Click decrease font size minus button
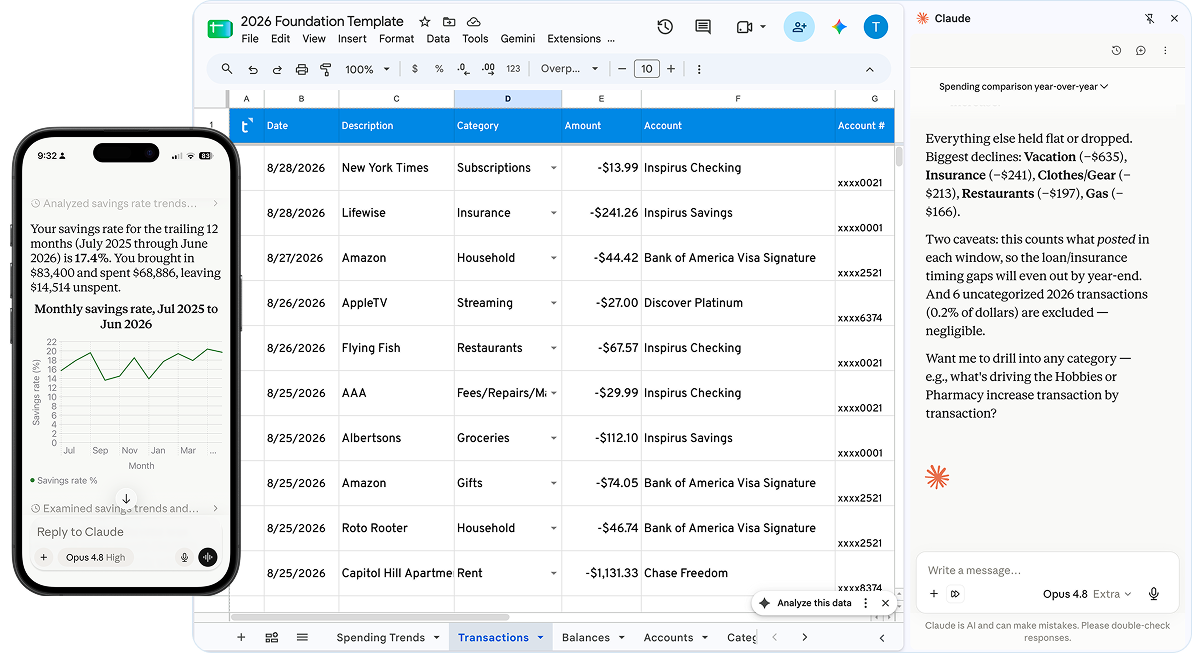Screen dimensions: 1192x653 click(622, 69)
